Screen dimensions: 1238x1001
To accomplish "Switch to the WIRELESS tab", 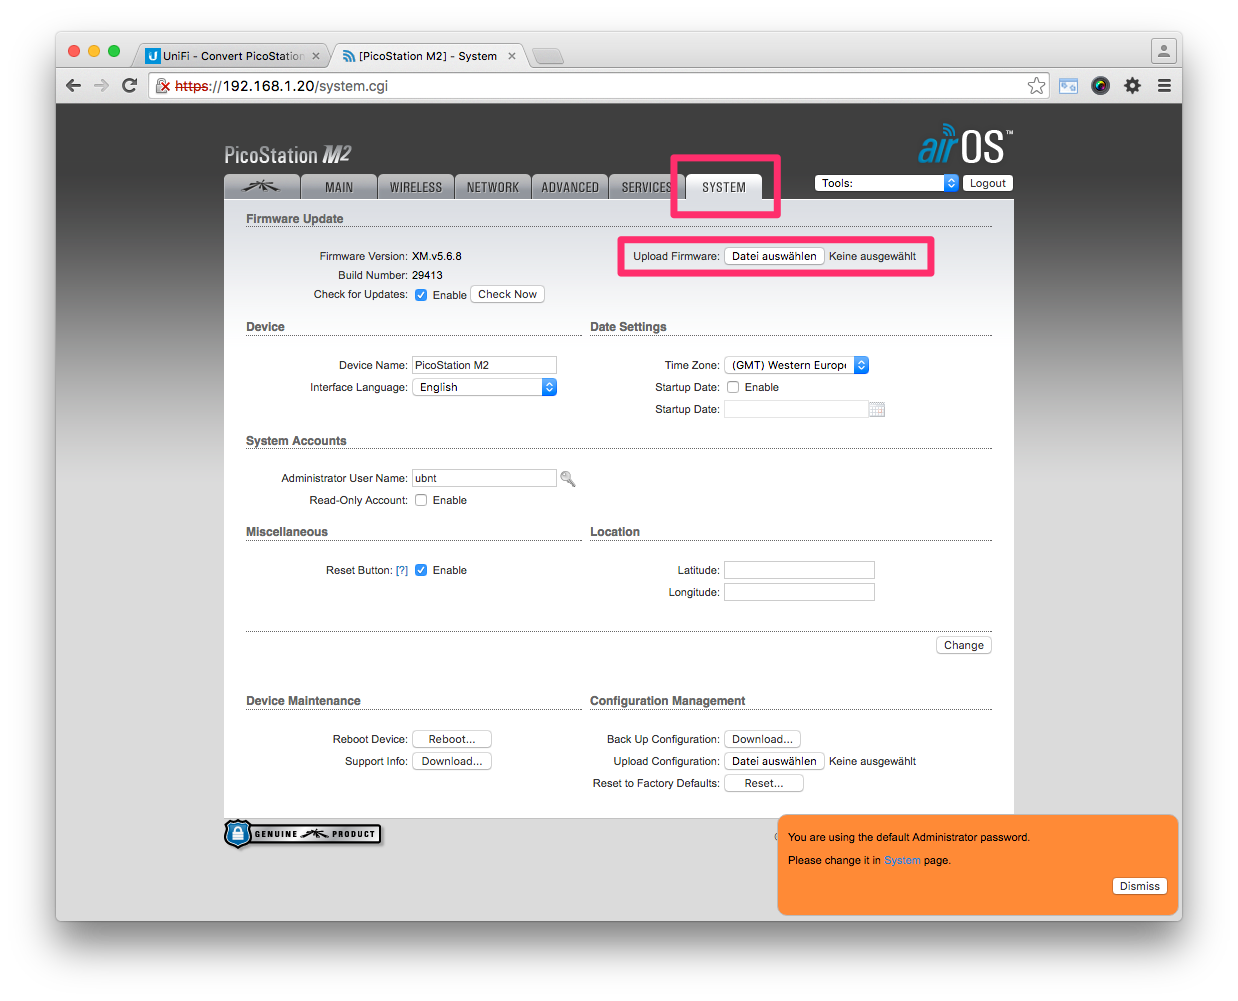I will (416, 186).
